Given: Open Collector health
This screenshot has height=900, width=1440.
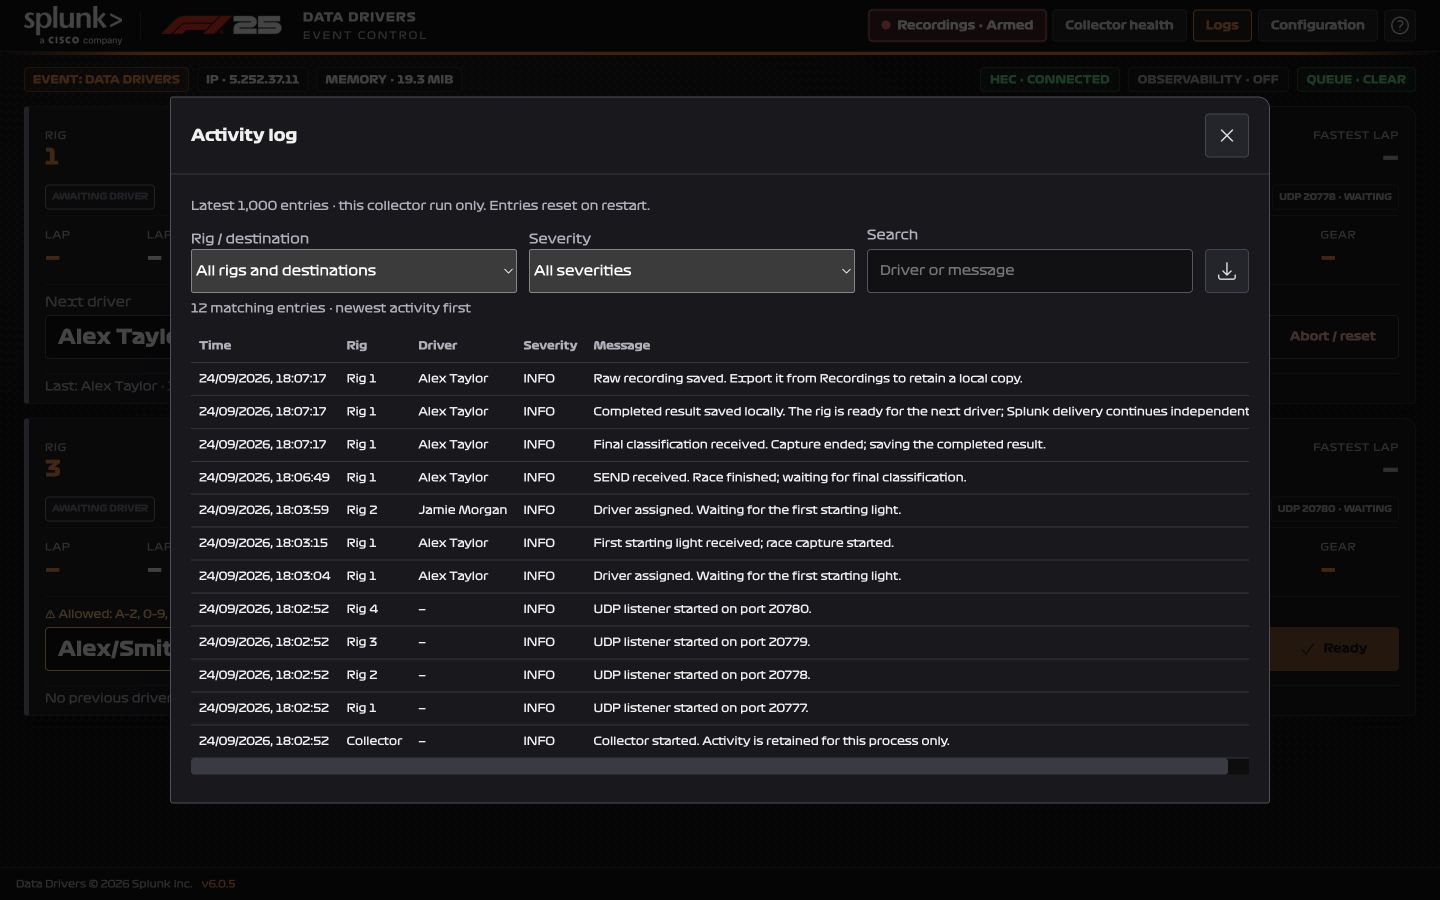Looking at the screenshot, I should point(1119,25).
